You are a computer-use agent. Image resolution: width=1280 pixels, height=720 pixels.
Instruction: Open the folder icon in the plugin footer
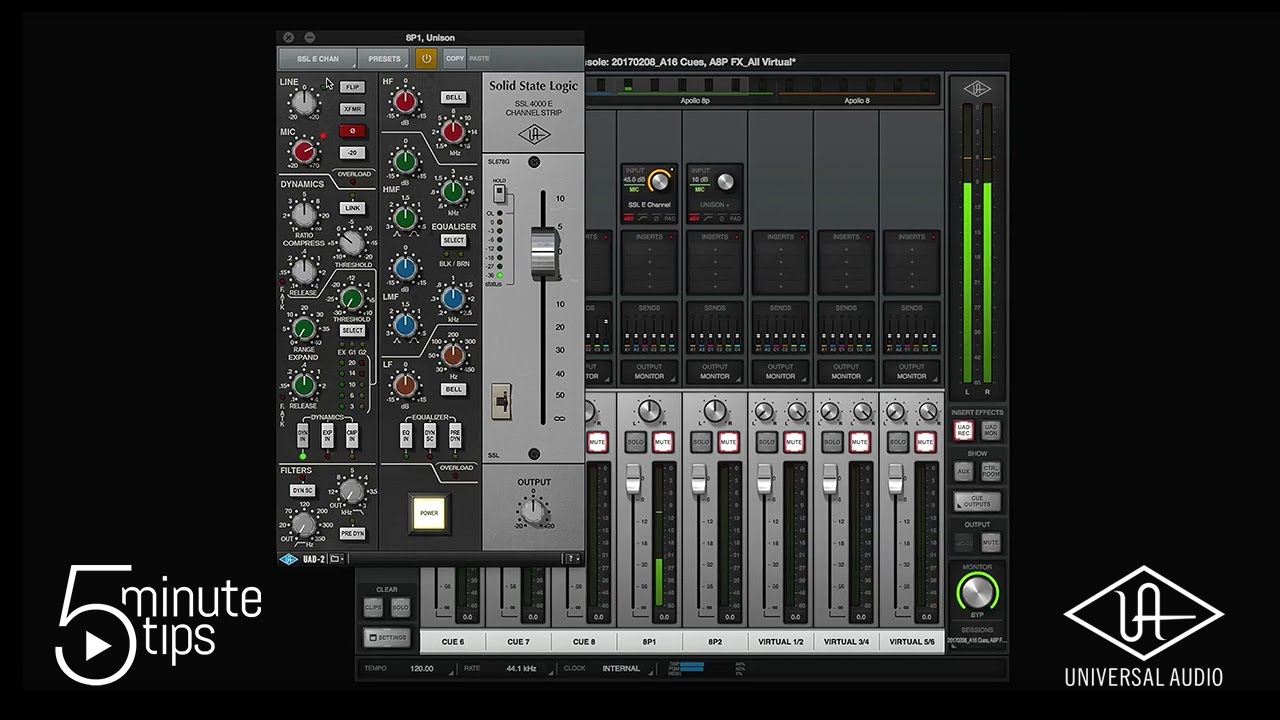click(x=337, y=559)
